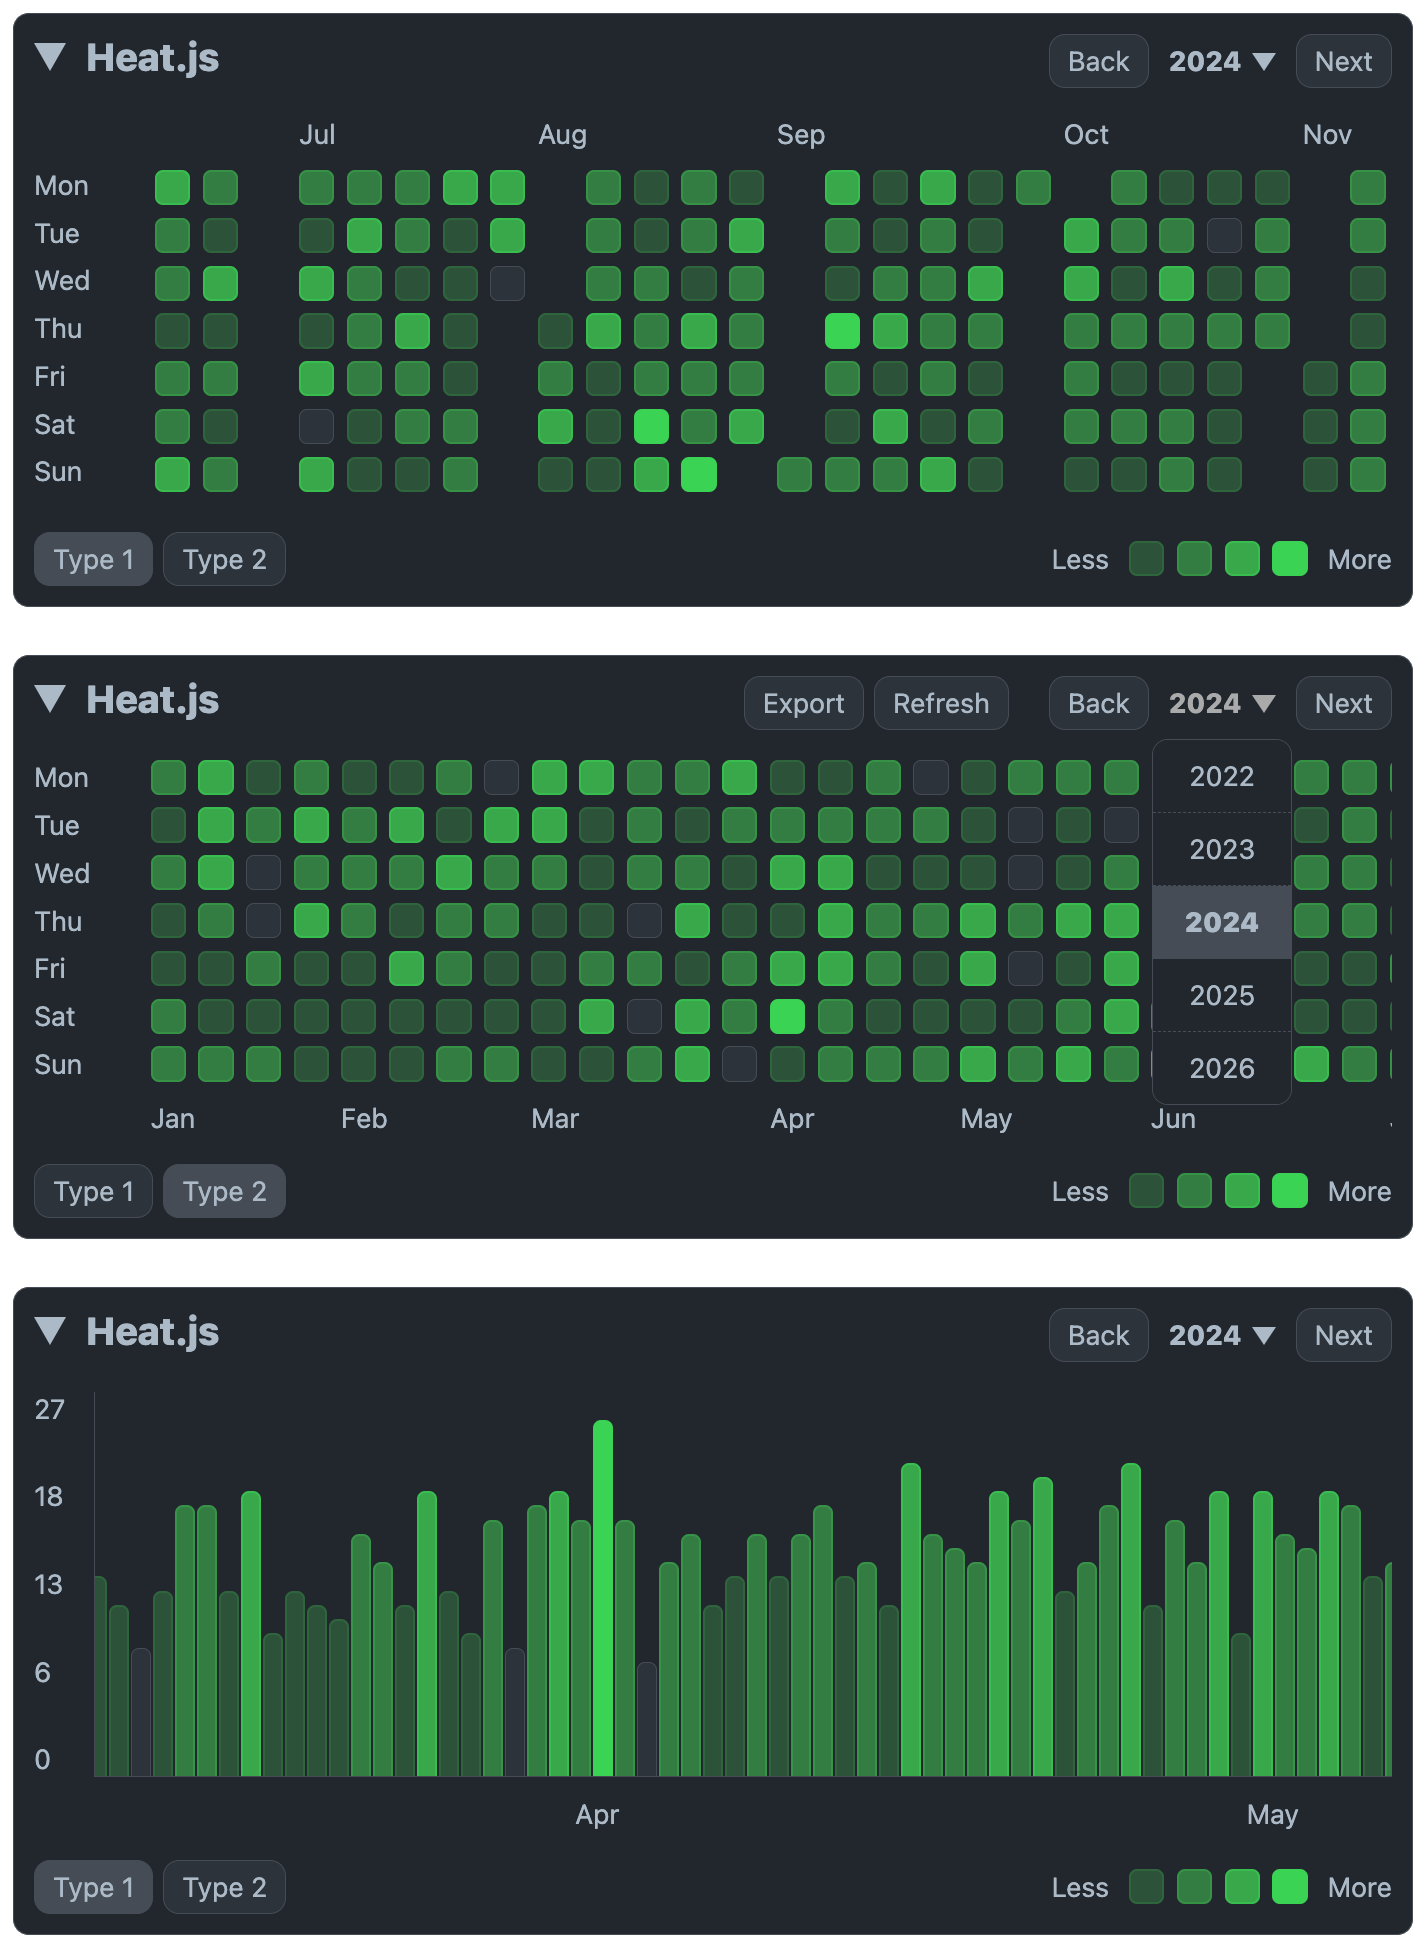1427x1949 pixels.
Task: Select year 2023 from the dropdown list
Action: [1222, 849]
